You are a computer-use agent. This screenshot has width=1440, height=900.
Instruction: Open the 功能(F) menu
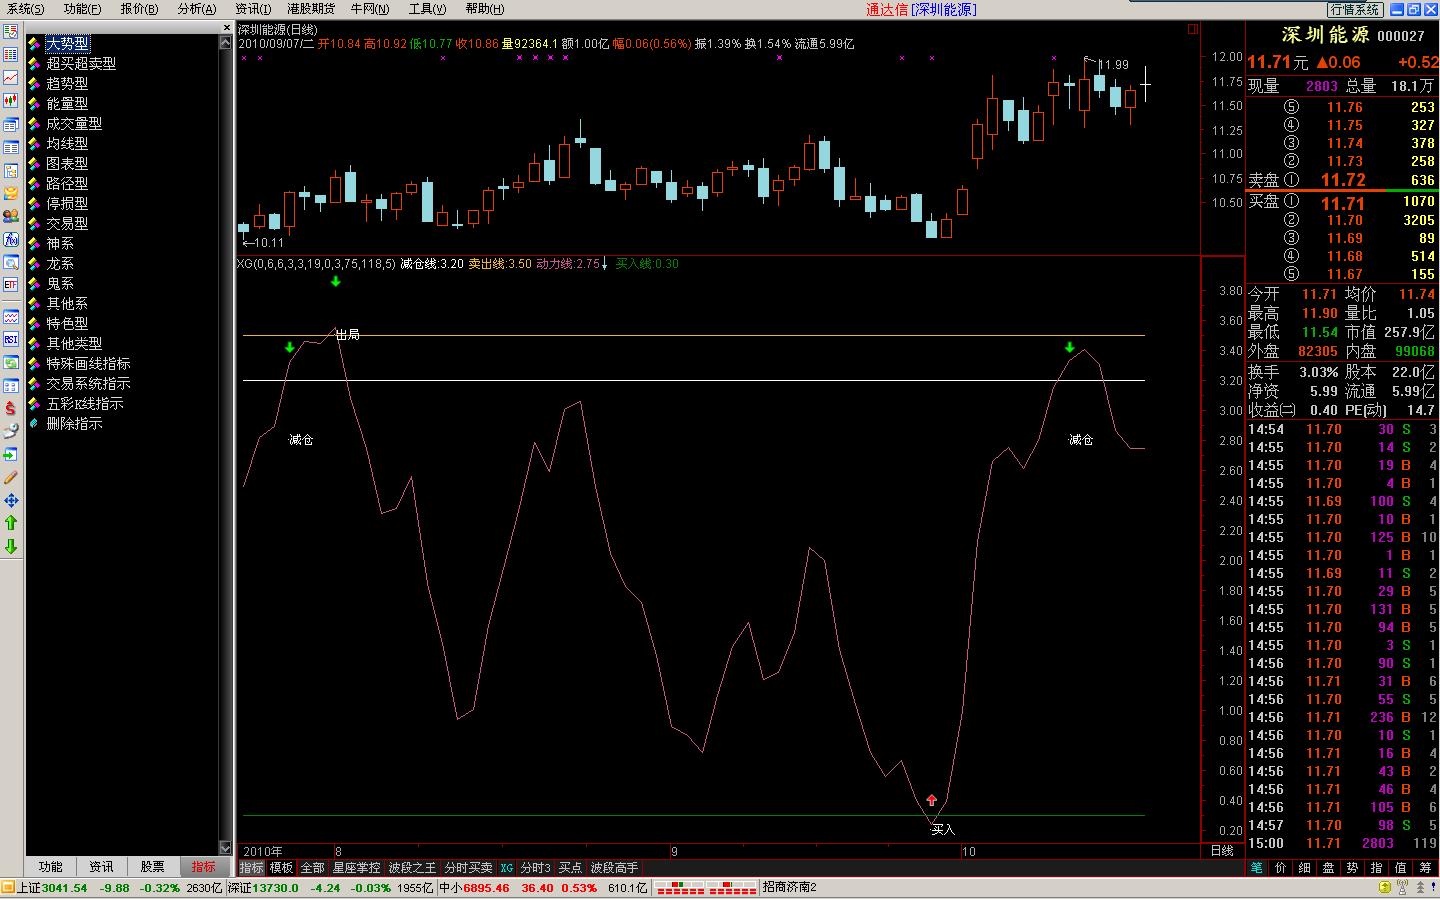82,9
